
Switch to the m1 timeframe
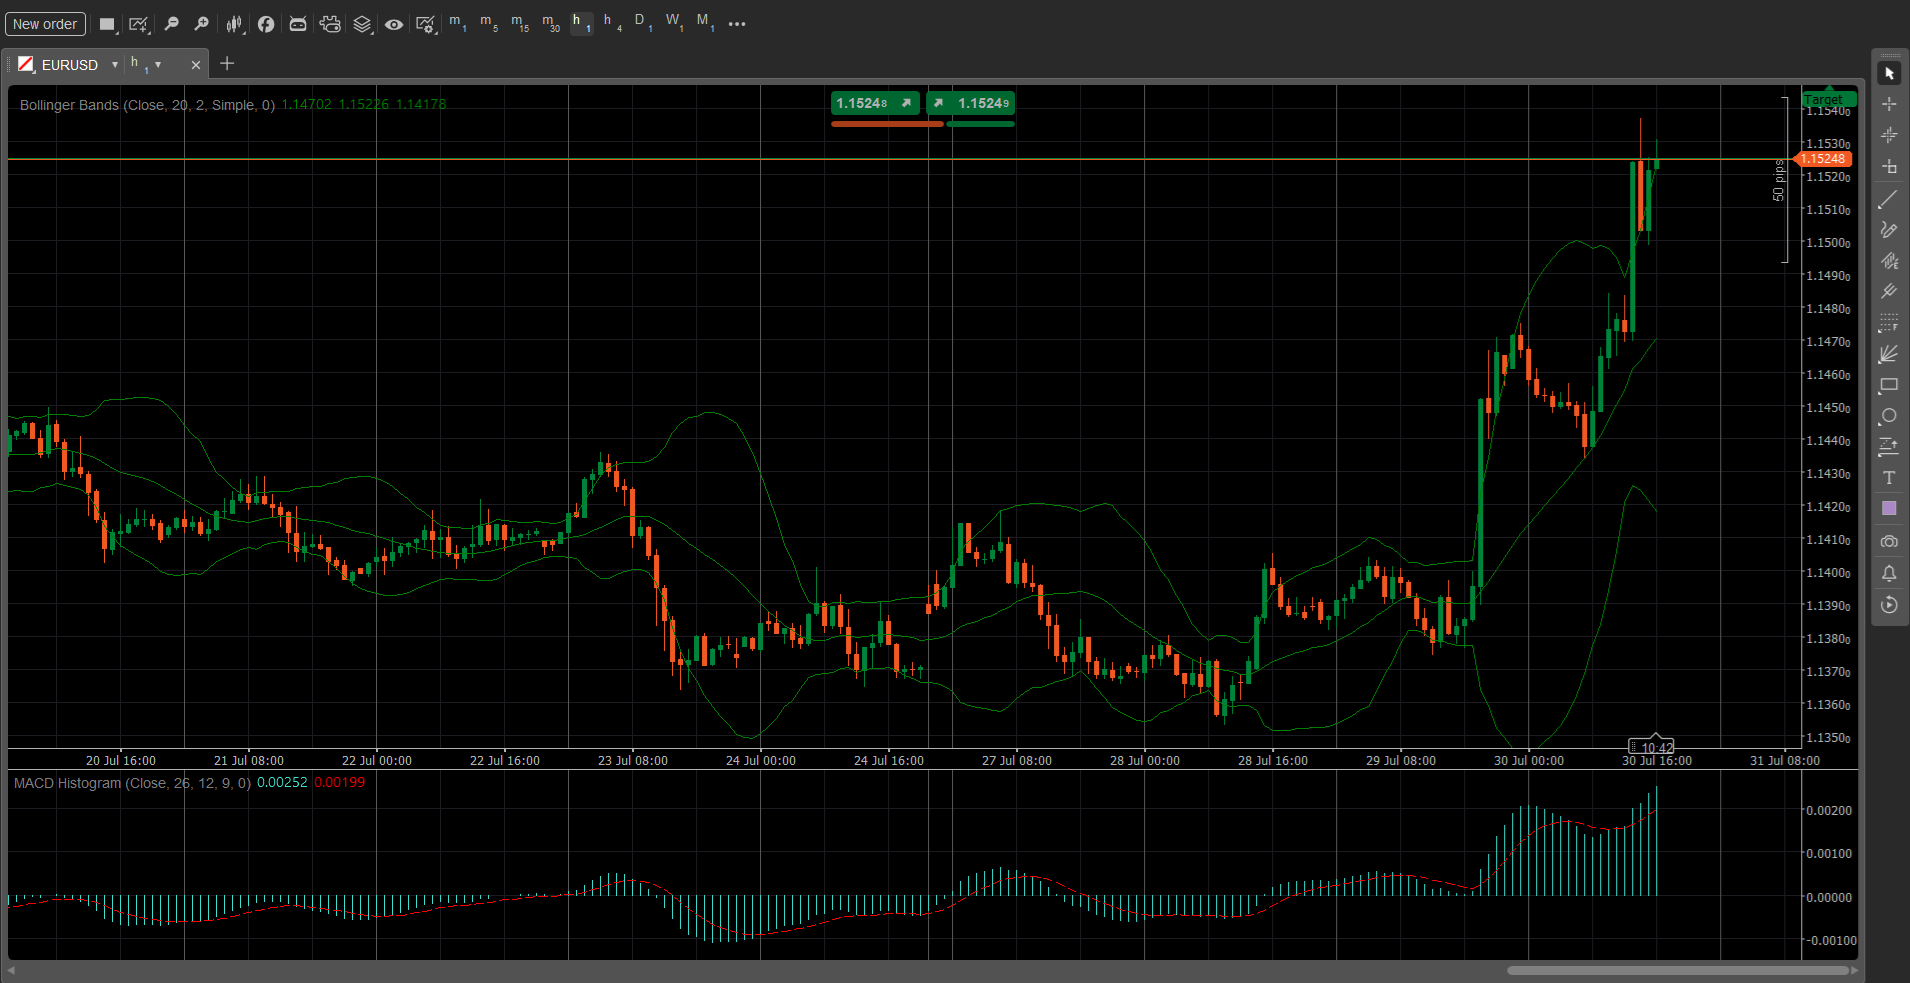pyautogui.click(x=458, y=23)
